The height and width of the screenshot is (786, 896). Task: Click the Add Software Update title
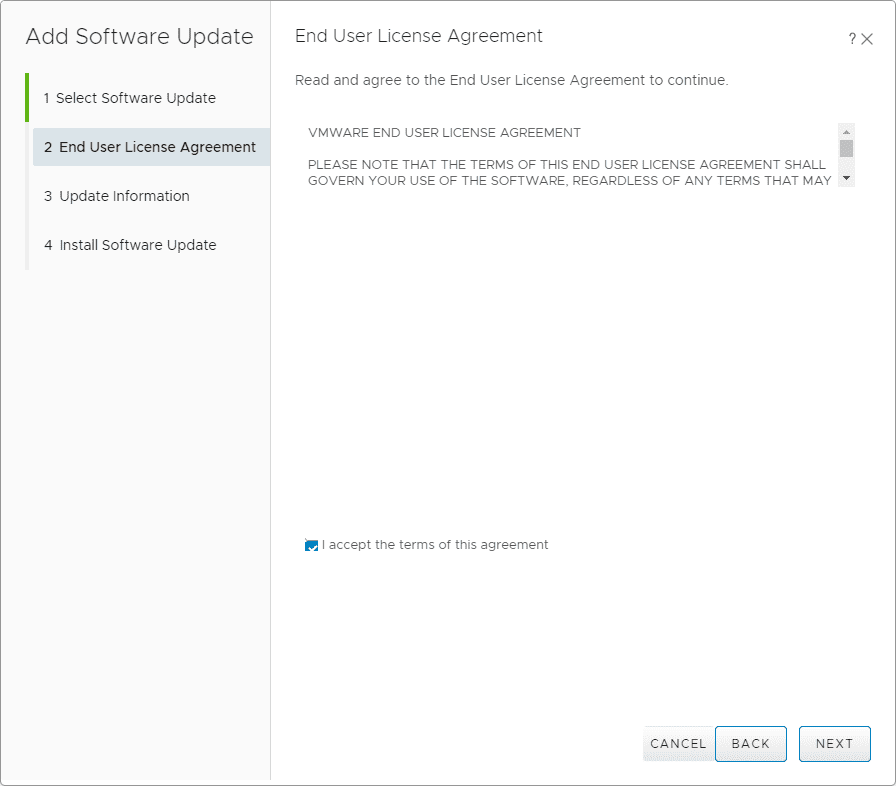coord(140,37)
